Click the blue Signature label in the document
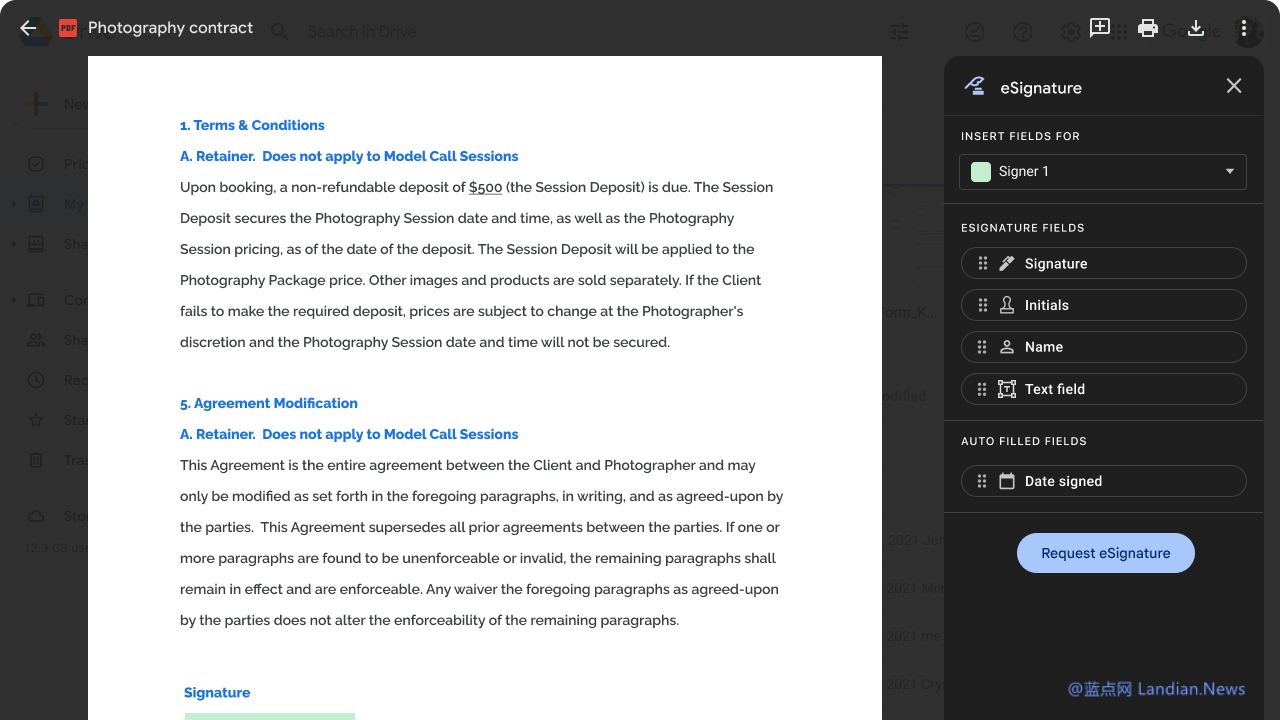 [x=217, y=692]
